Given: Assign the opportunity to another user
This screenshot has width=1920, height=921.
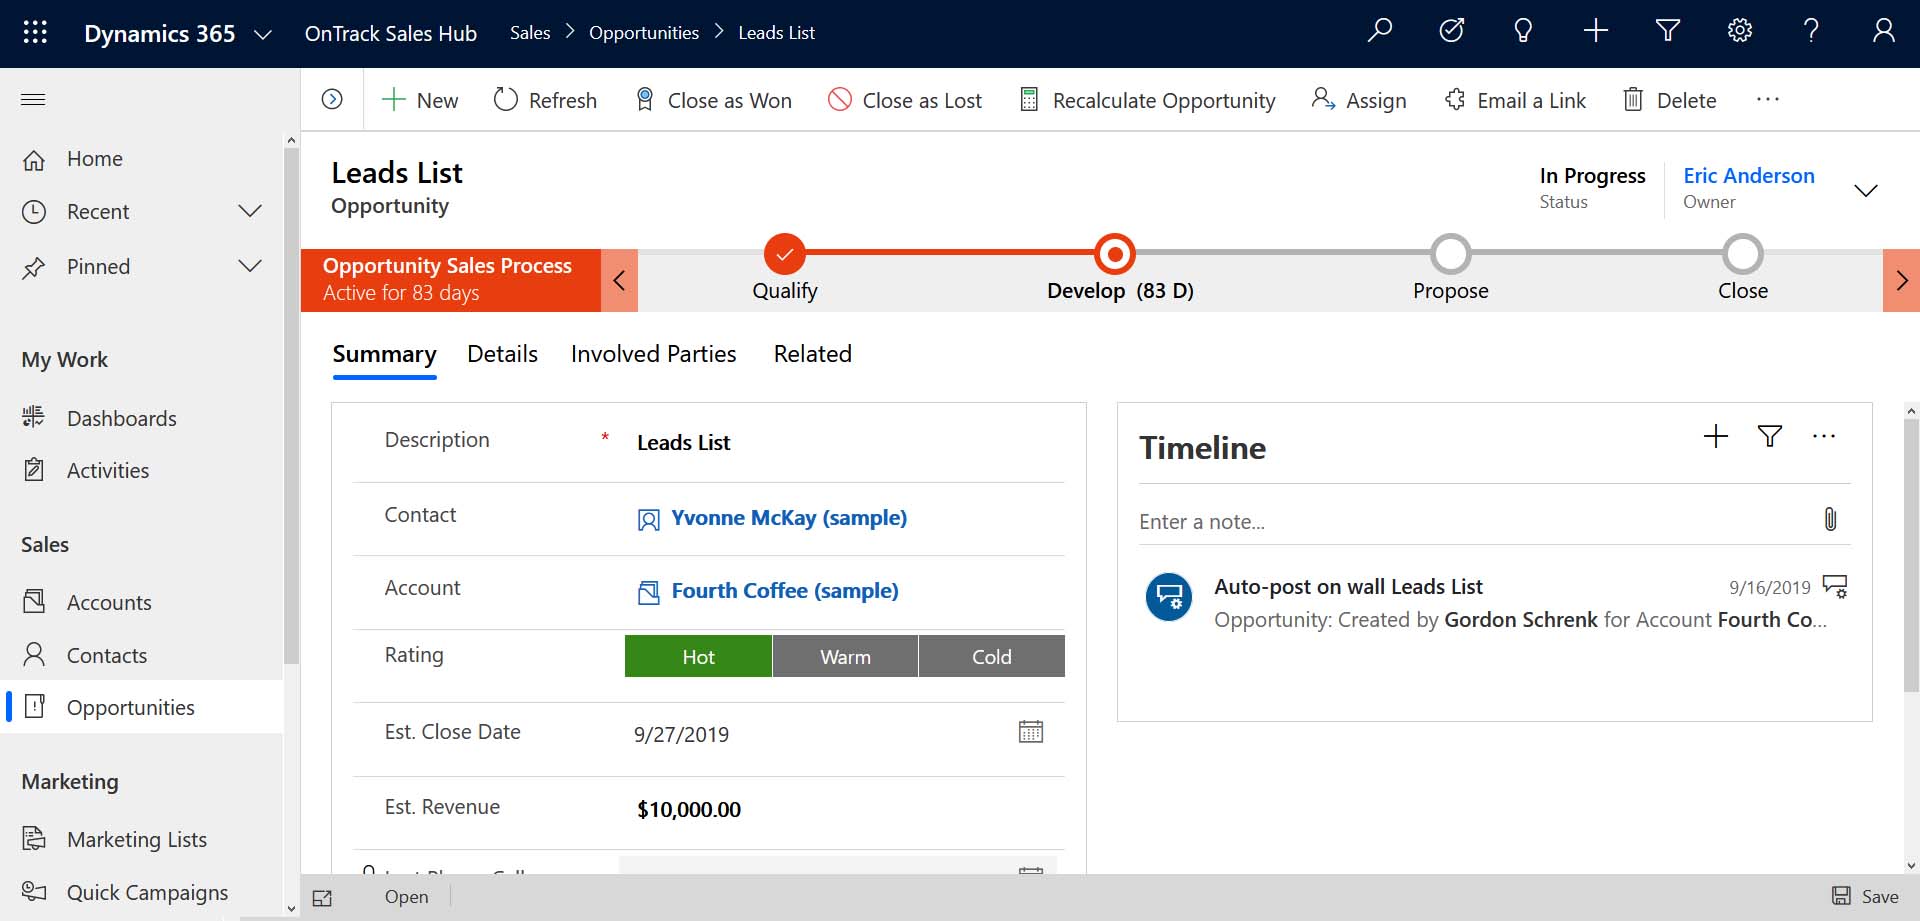Looking at the screenshot, I should [x=1359, y=100].
